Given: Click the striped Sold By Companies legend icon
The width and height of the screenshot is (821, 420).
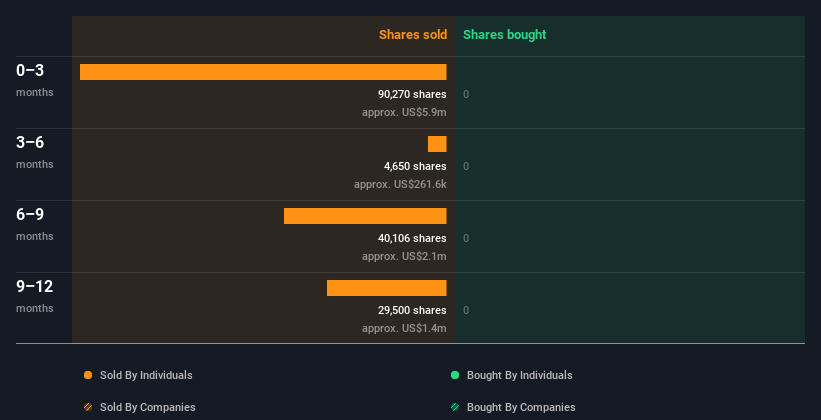Looking at the screenshot, I should coord(88,407).
